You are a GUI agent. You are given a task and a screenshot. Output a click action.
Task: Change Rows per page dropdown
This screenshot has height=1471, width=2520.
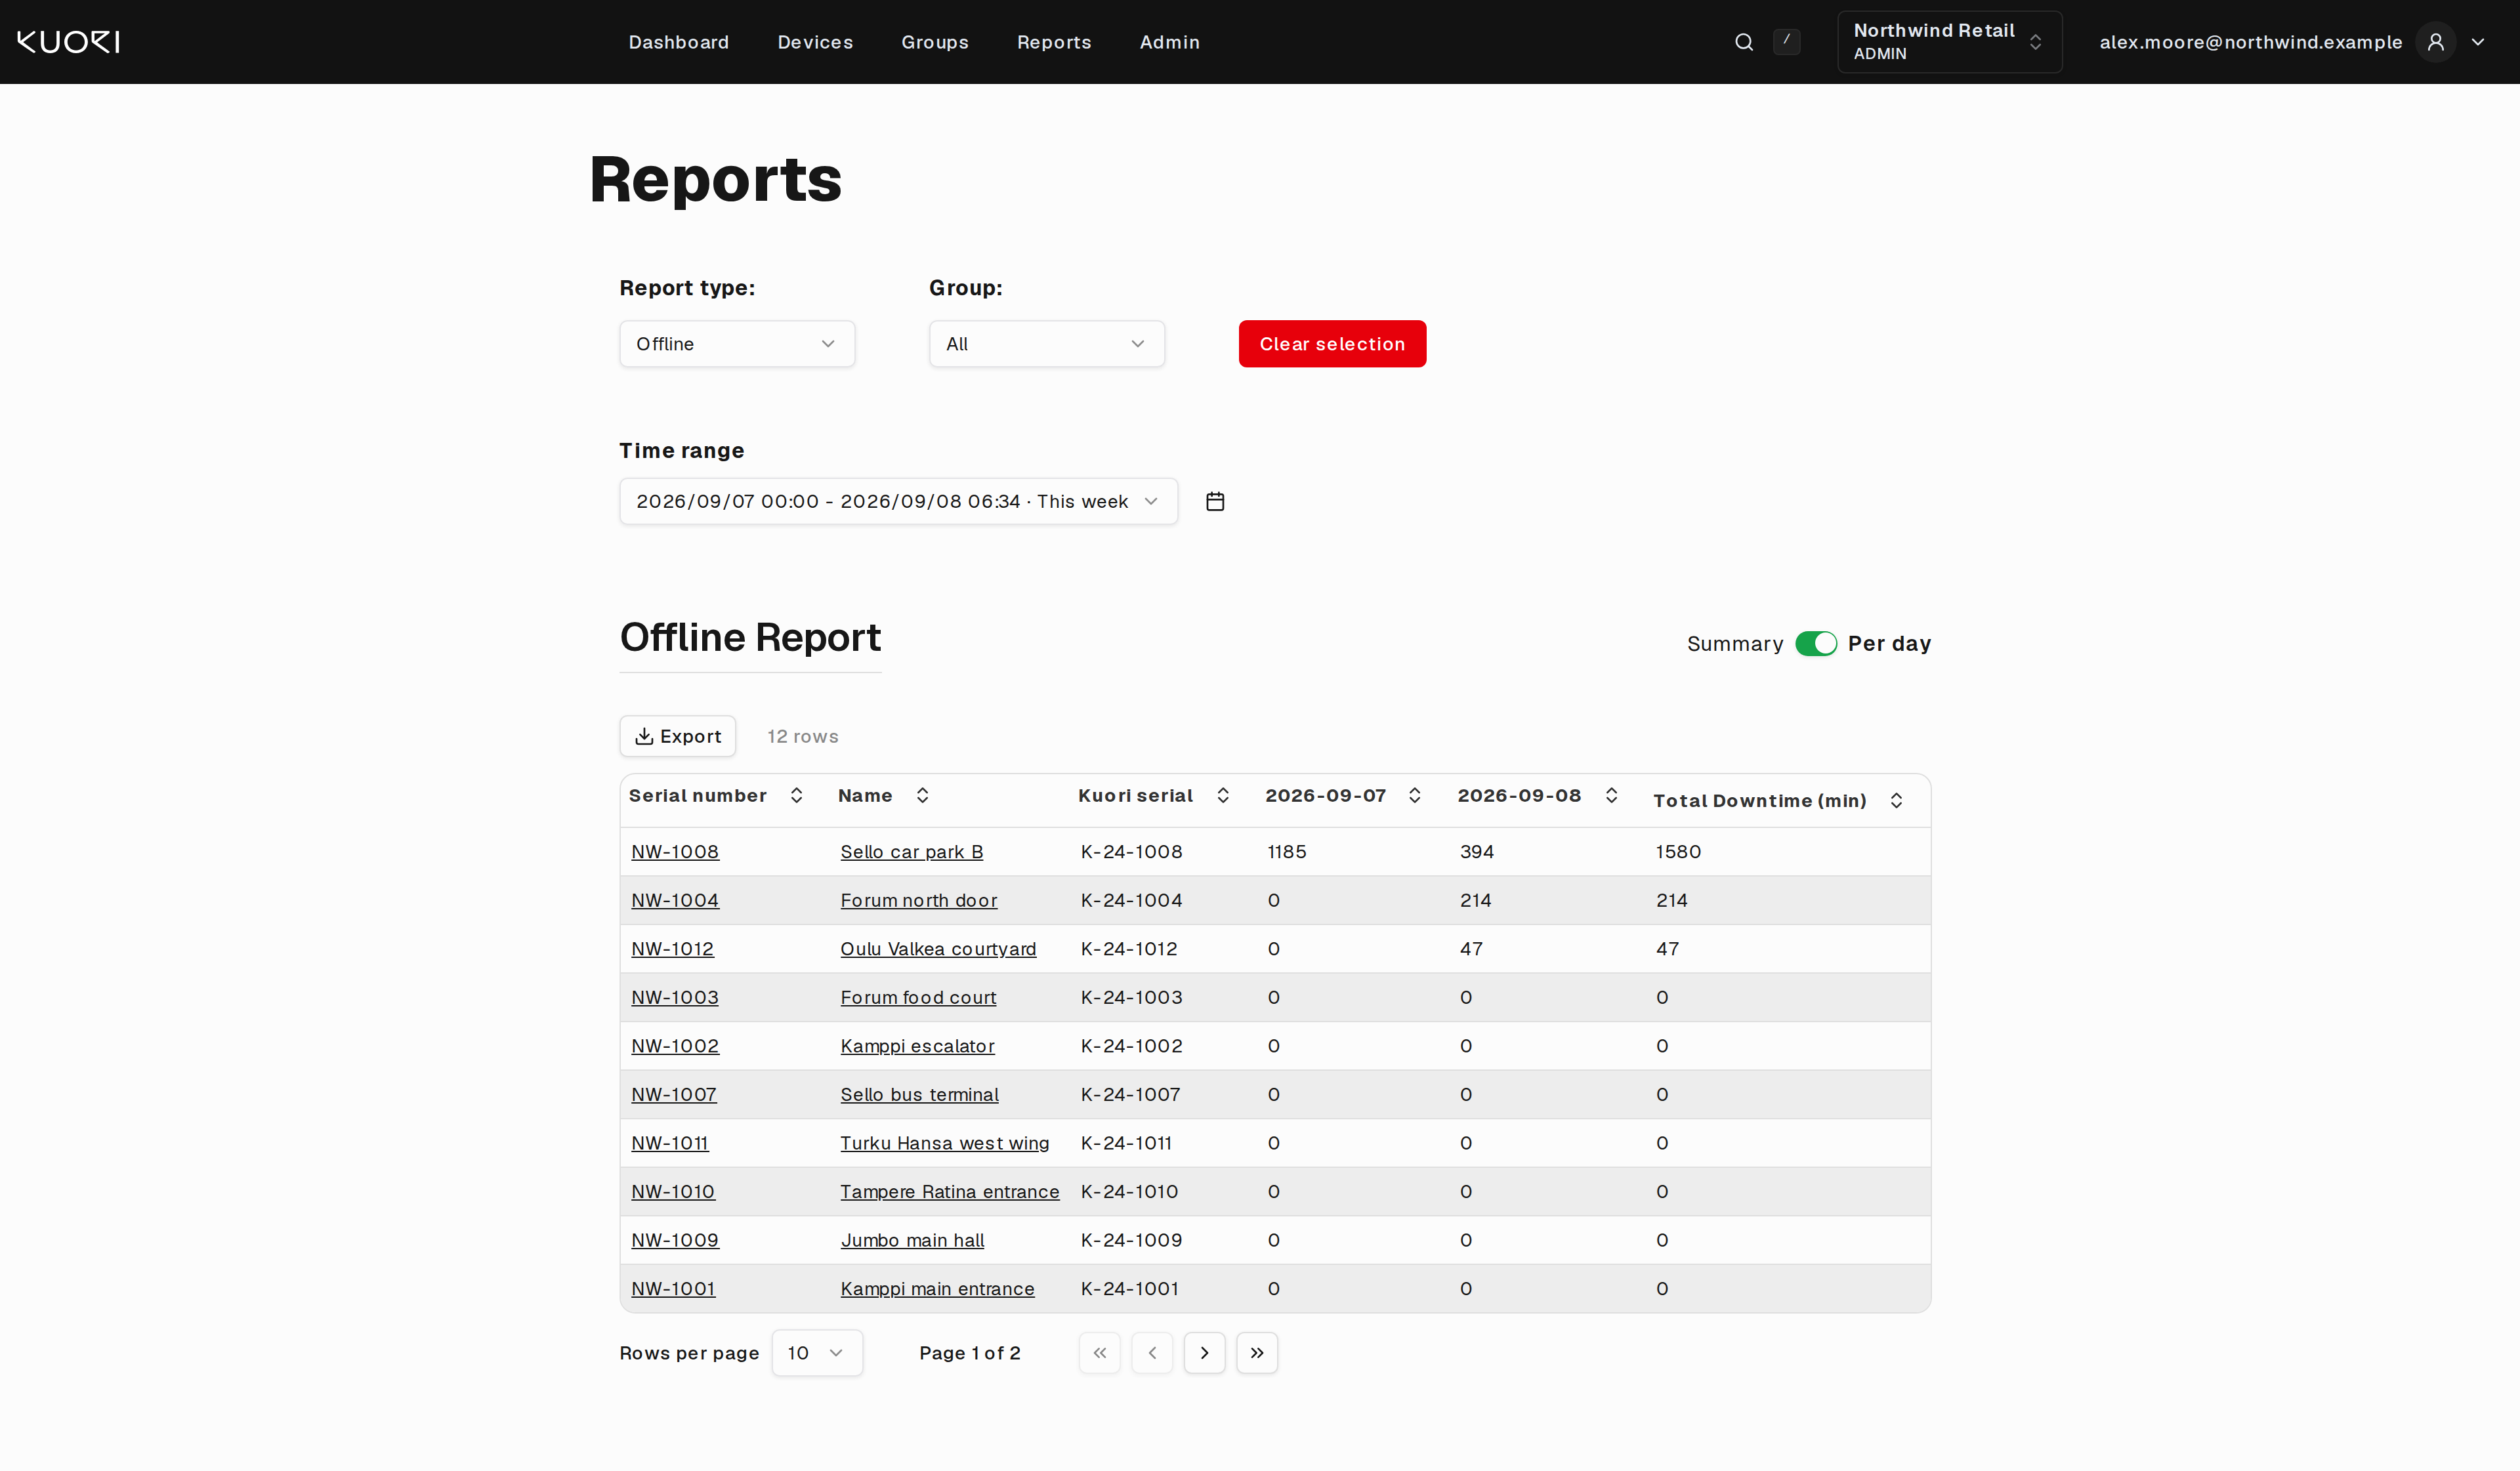pos(817,1352)
